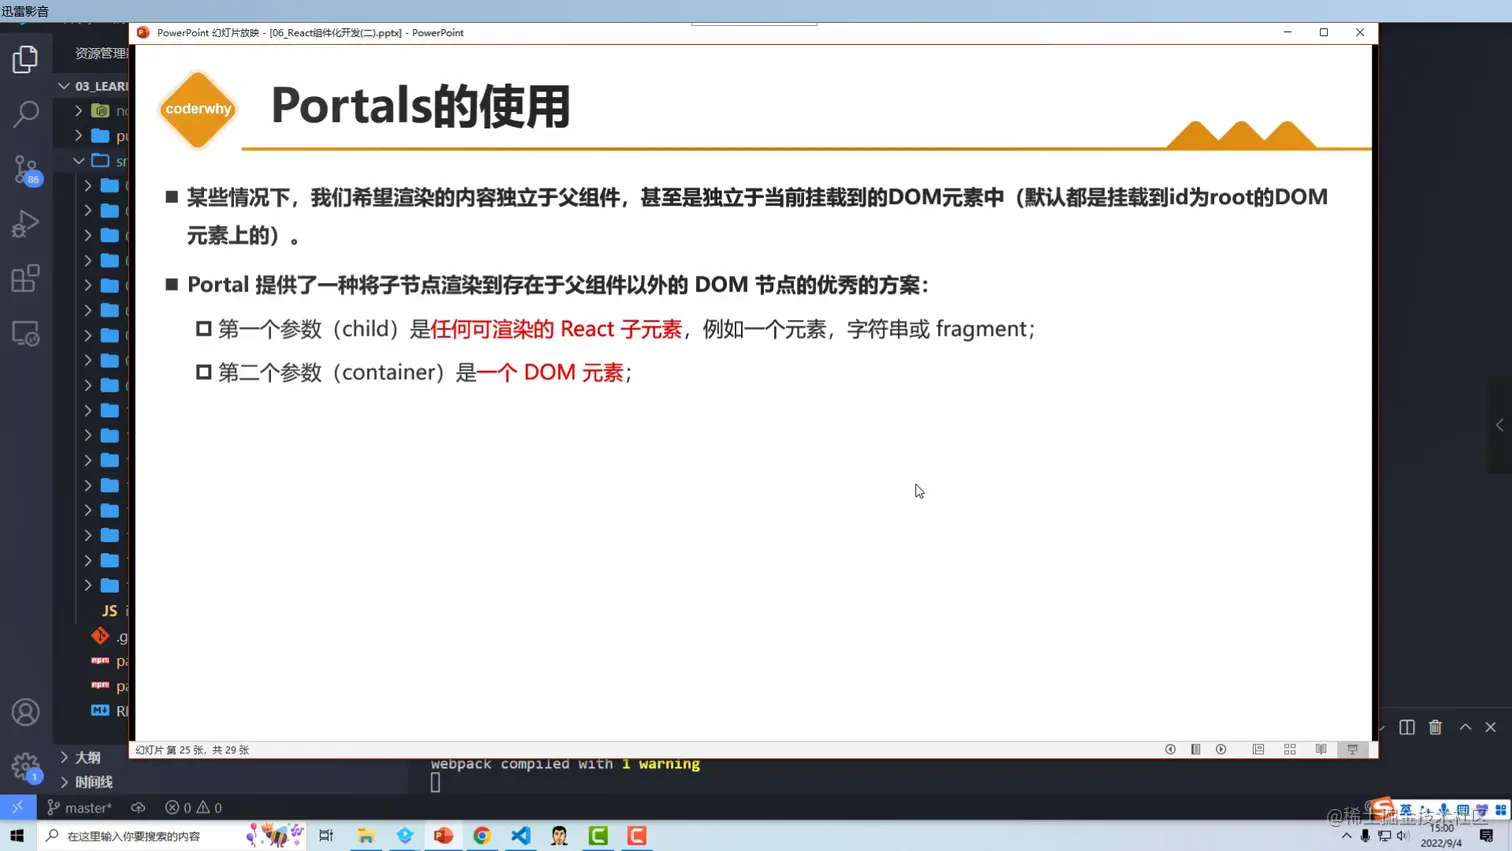Click the slide title Portals的使用
The image size is (1512, 851).
click(420, 106)
